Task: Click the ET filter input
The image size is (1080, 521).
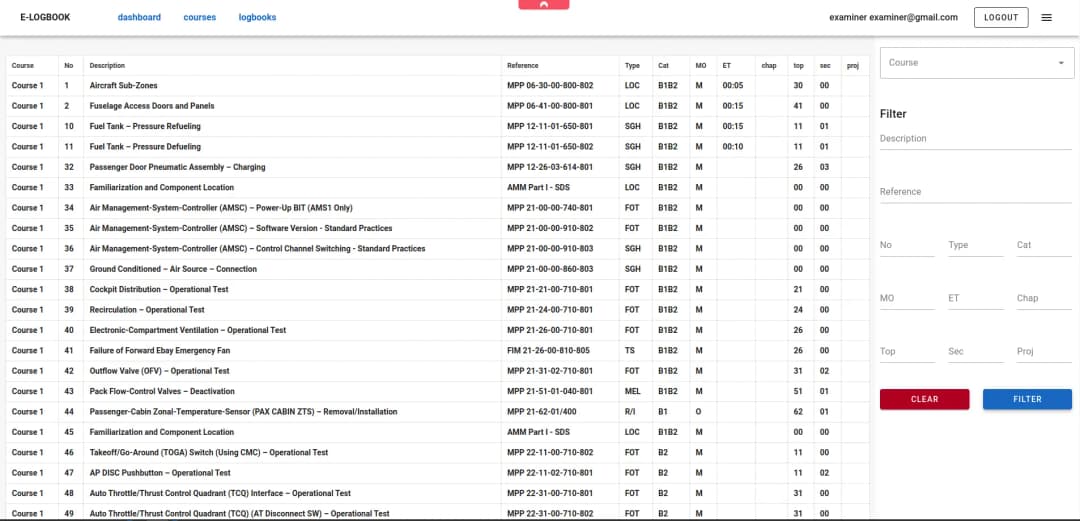Action: point(975,298)
